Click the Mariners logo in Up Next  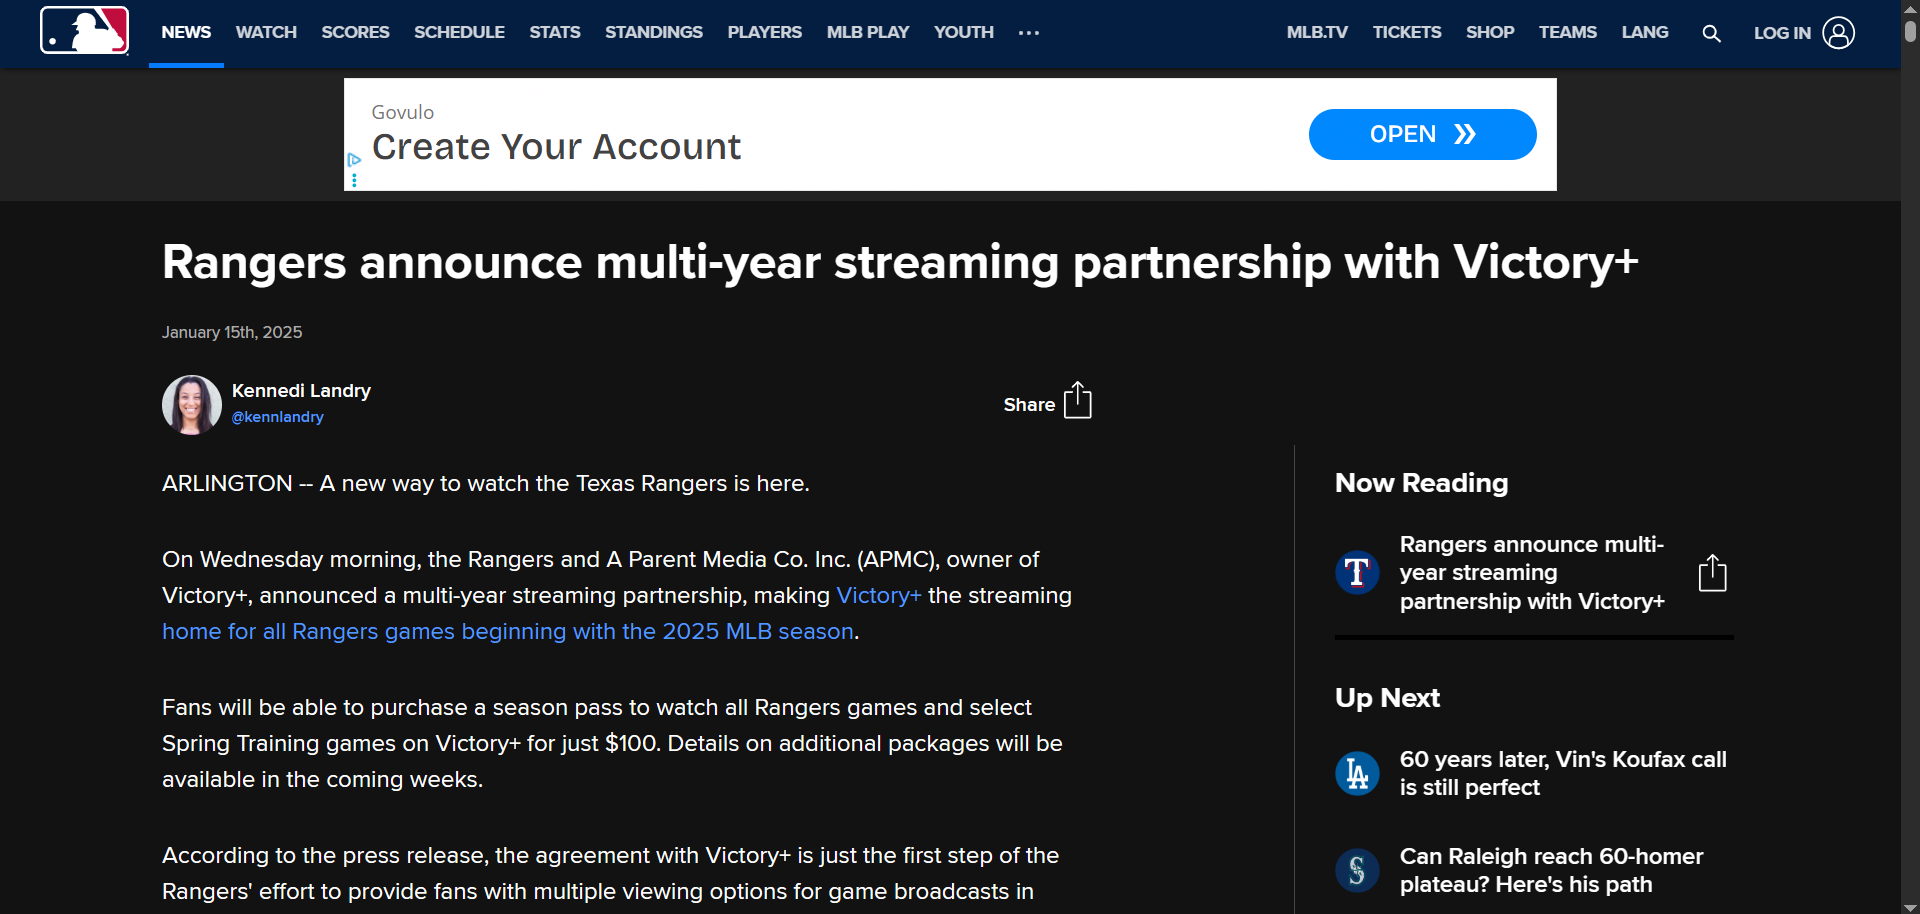[x=1357, y=870]
